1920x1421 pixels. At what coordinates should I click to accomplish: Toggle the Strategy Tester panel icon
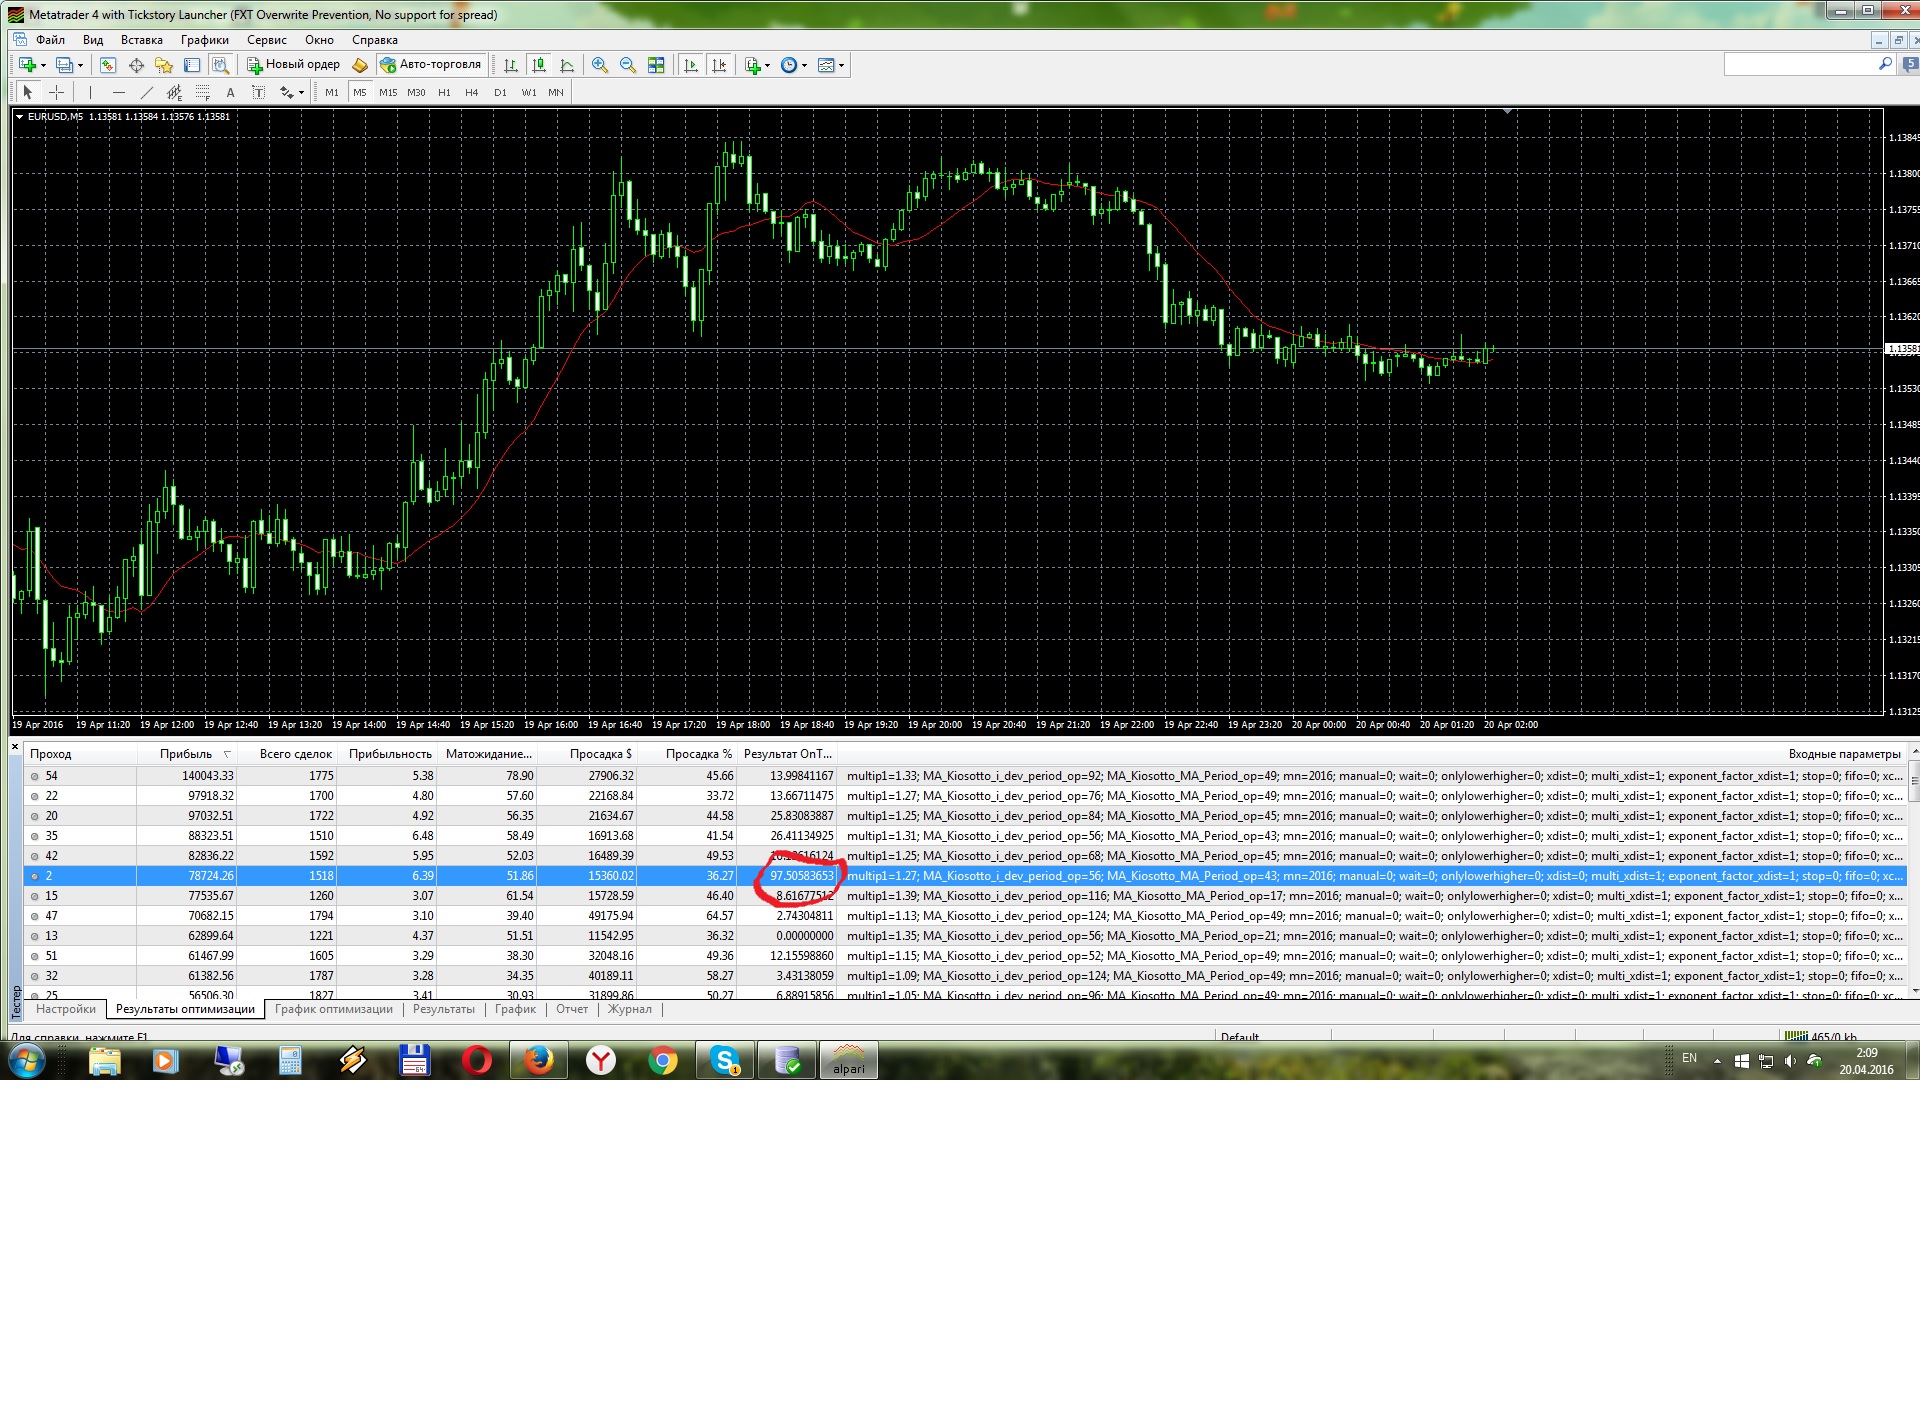(x=220, y=65)
